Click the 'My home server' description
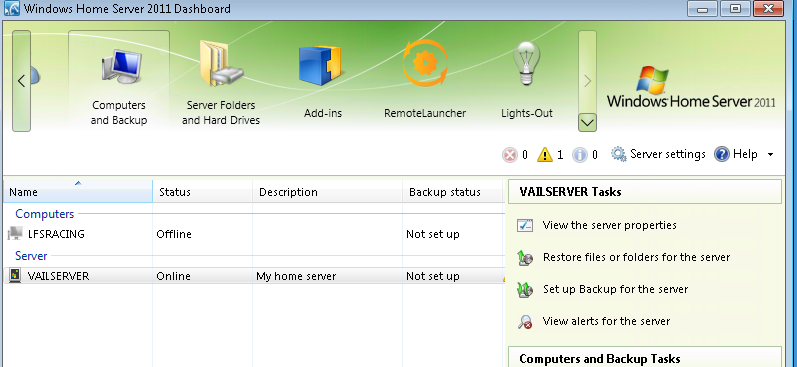Image resolution: width=797 pixels, height=367 pixels. (296, 276)
